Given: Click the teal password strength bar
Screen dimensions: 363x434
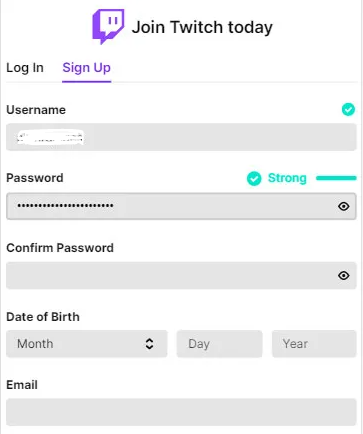Looking at the screenshot, I should [x=336, y=178].
